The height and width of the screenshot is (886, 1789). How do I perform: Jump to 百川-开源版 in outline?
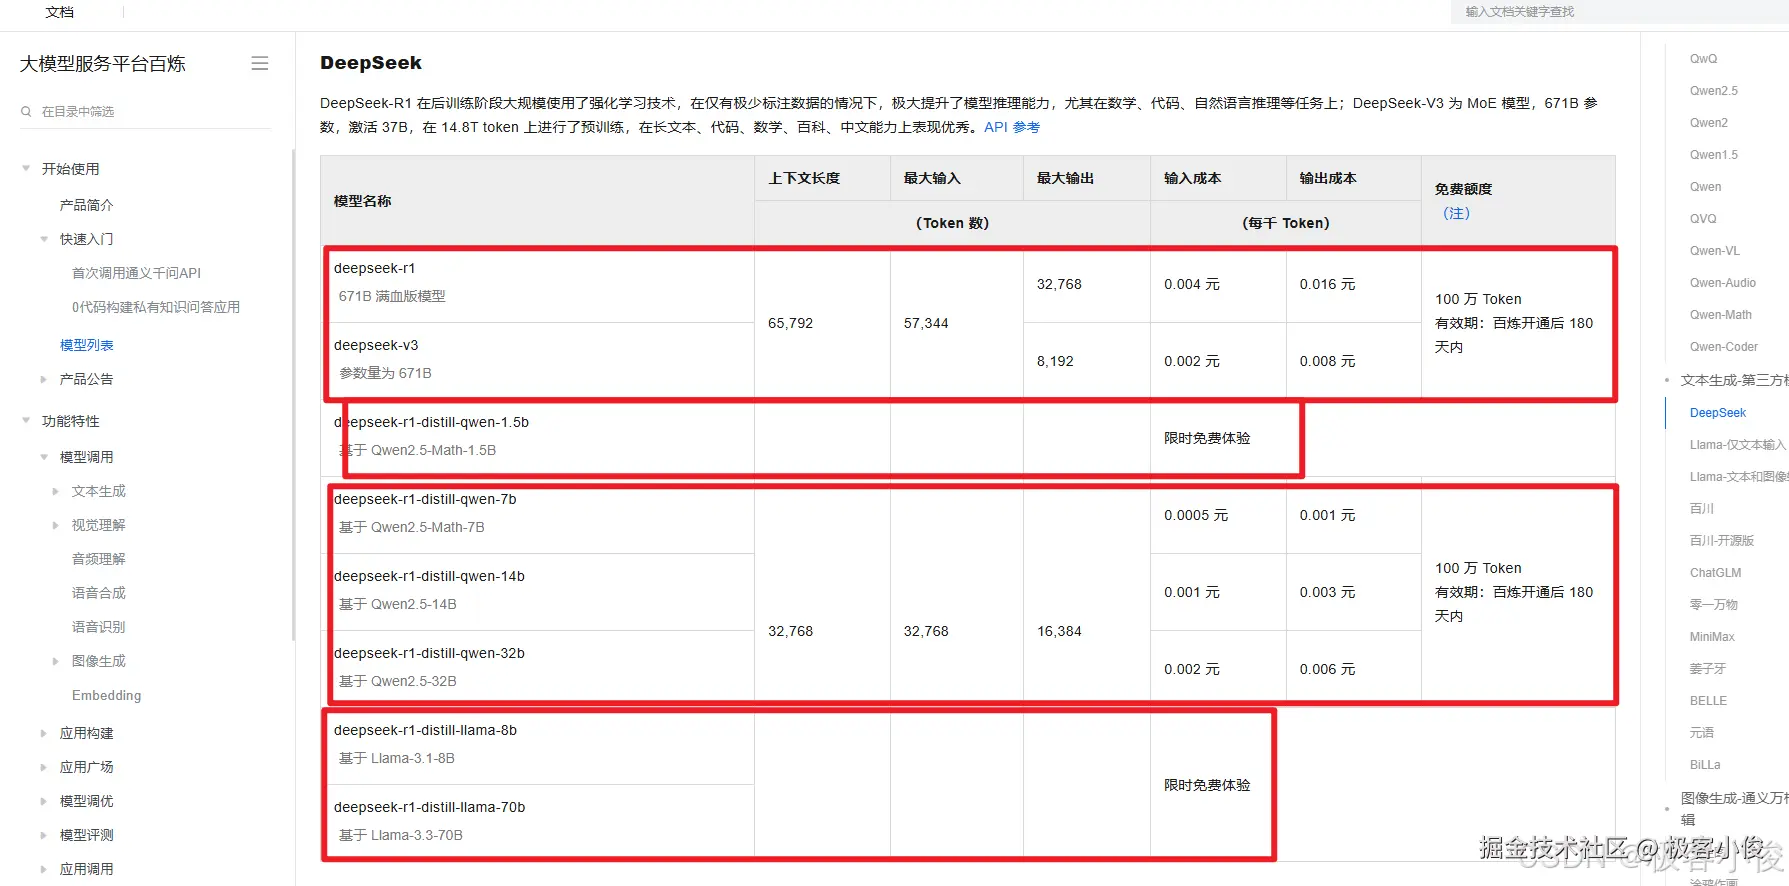(1722, 541)
